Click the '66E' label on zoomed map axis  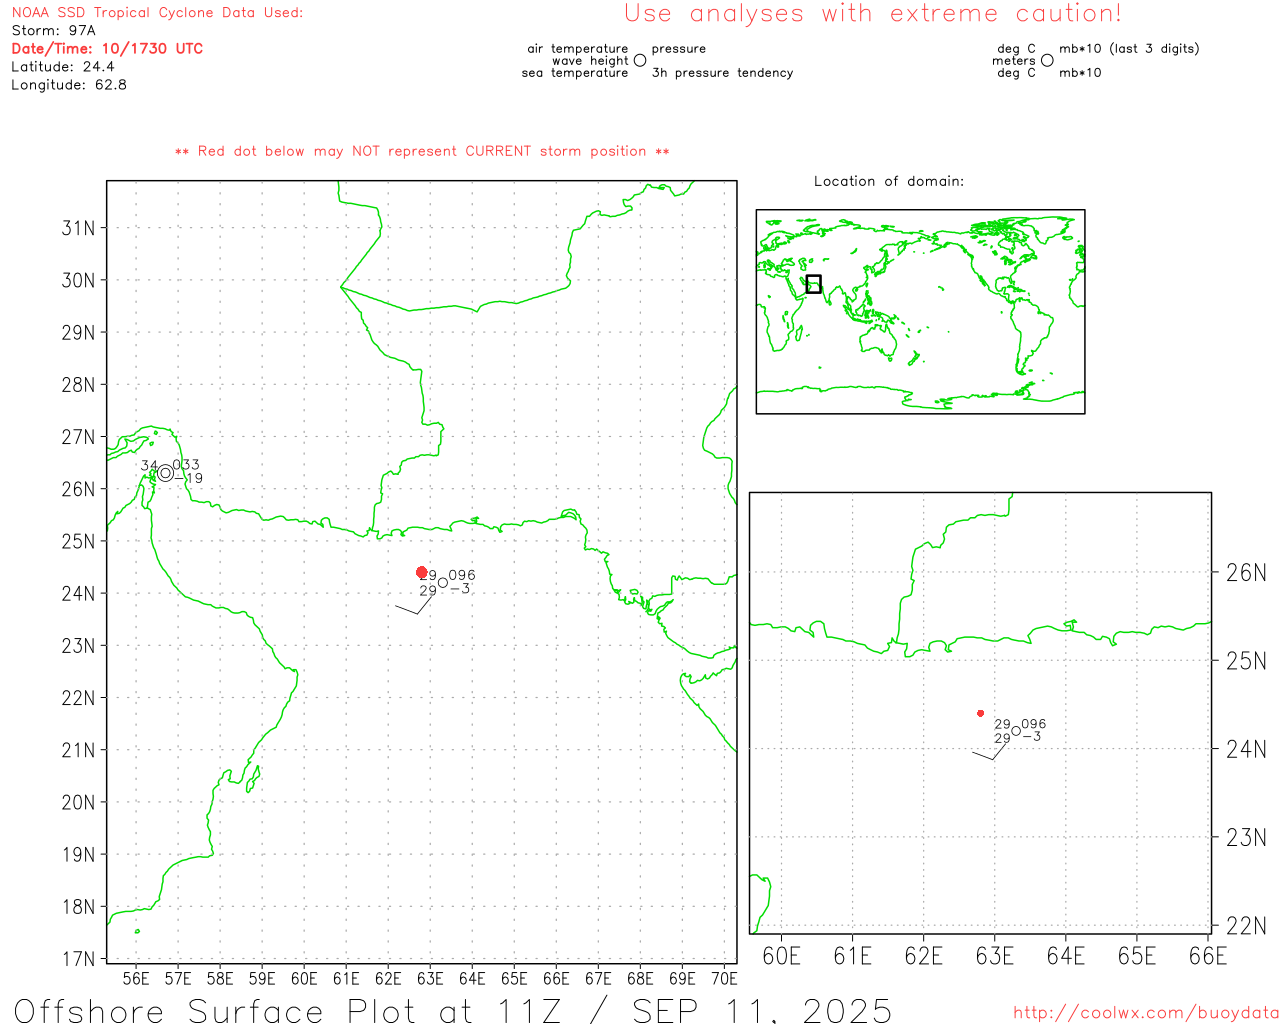(1208, 957)
